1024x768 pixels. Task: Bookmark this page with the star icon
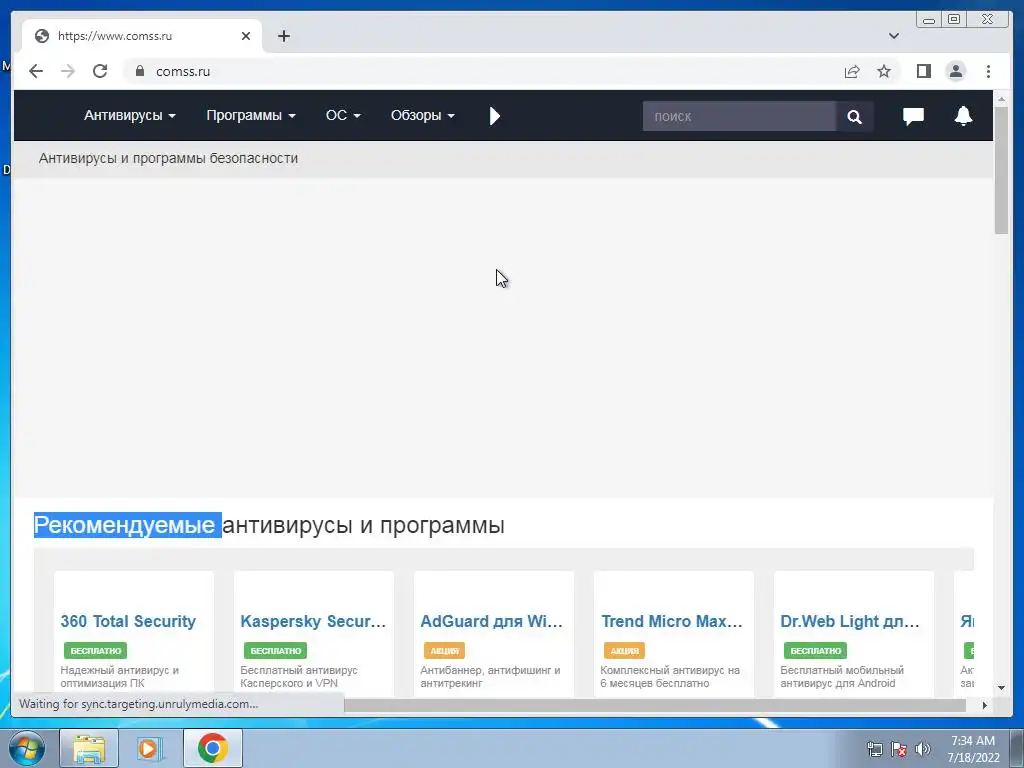tap(884, 71)
